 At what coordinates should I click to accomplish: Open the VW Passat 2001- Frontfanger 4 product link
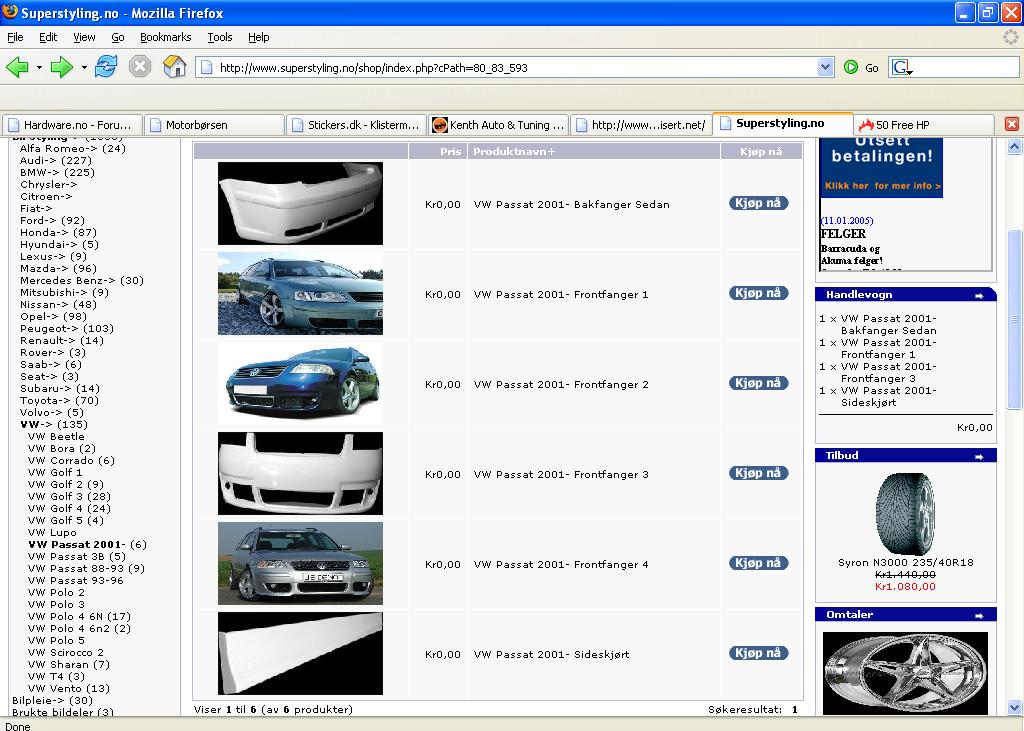pyautogui.click(x=561, y=564)
